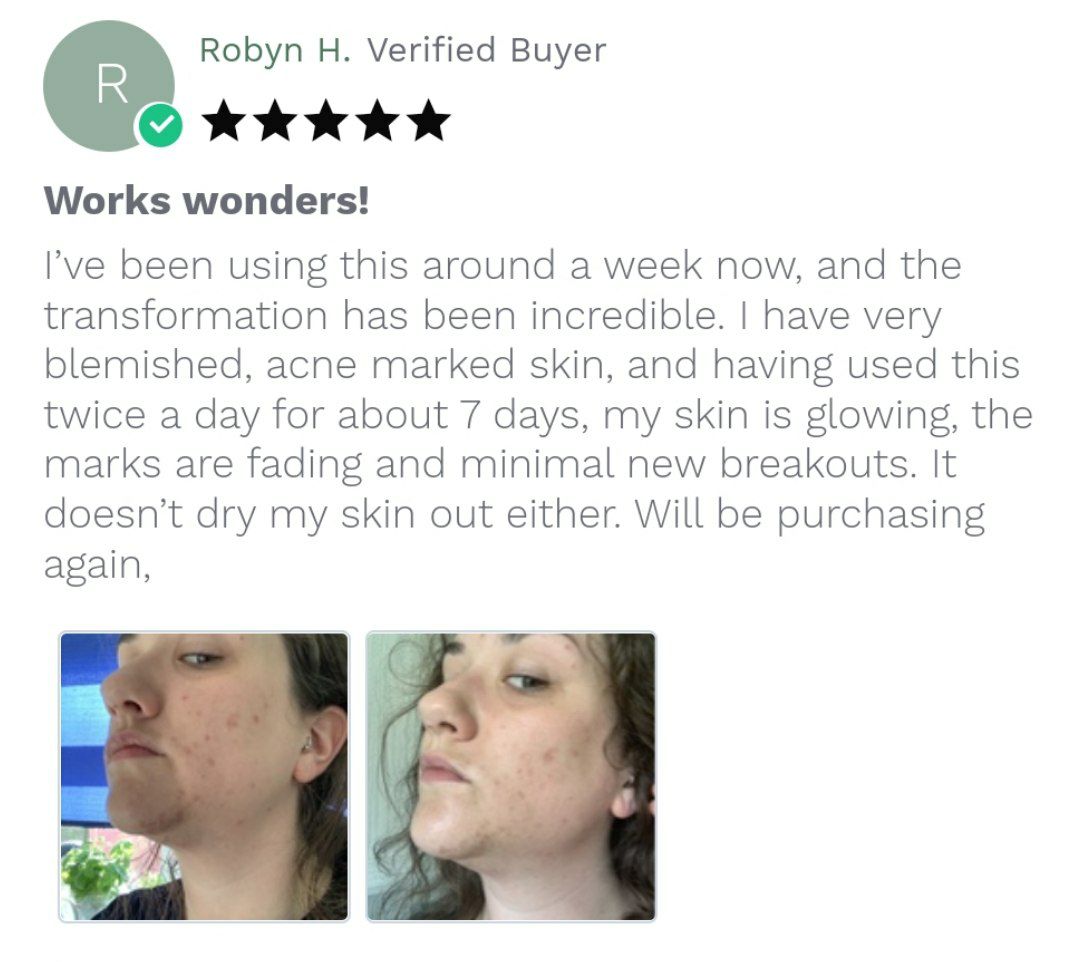Click the Verified Buyer label
This screenshot has width=1080, height=962.
click(486, 50)
